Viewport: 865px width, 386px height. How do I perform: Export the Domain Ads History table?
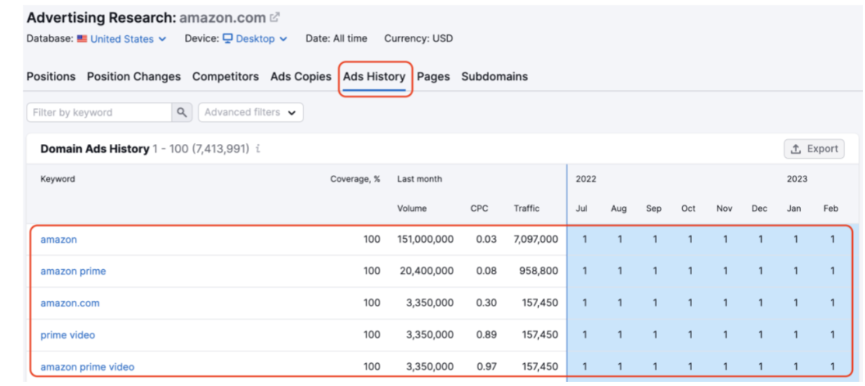pyautogui.click(x=814, y=149)
